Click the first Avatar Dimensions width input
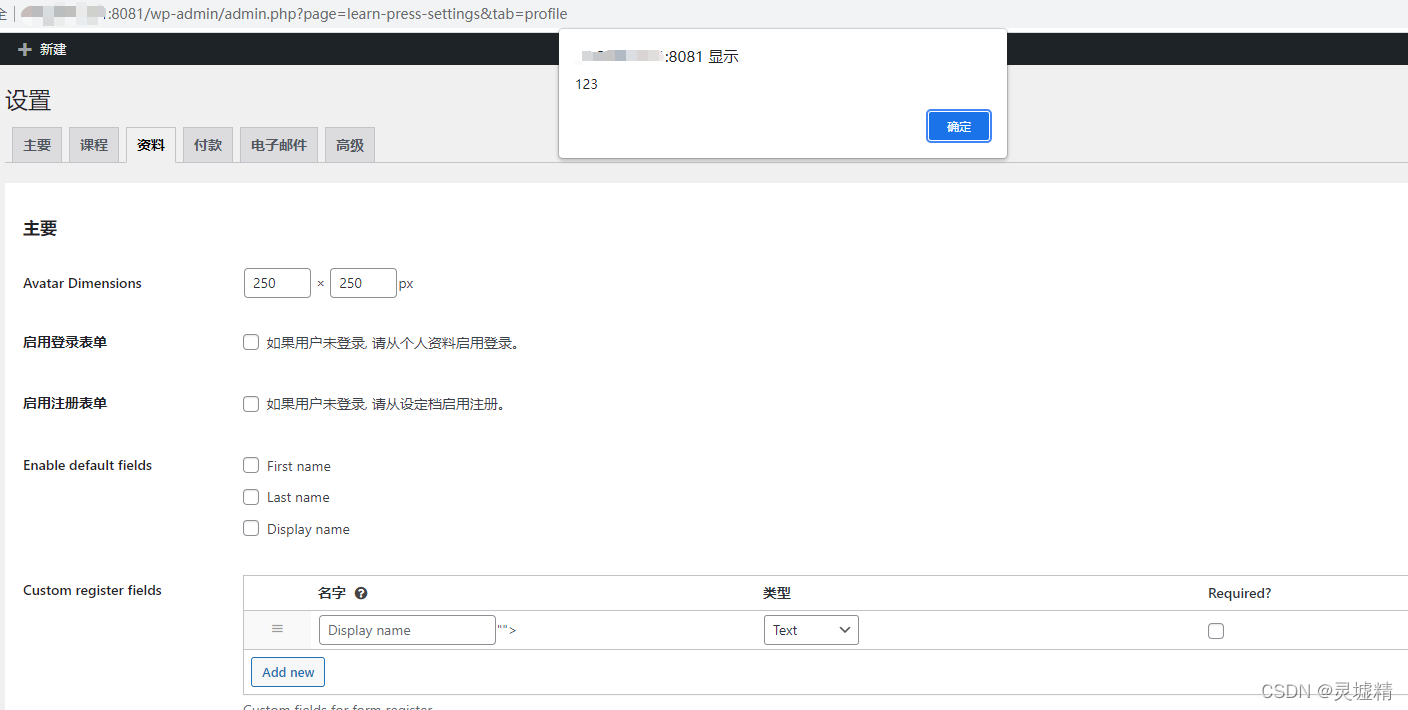 [277, 283]
